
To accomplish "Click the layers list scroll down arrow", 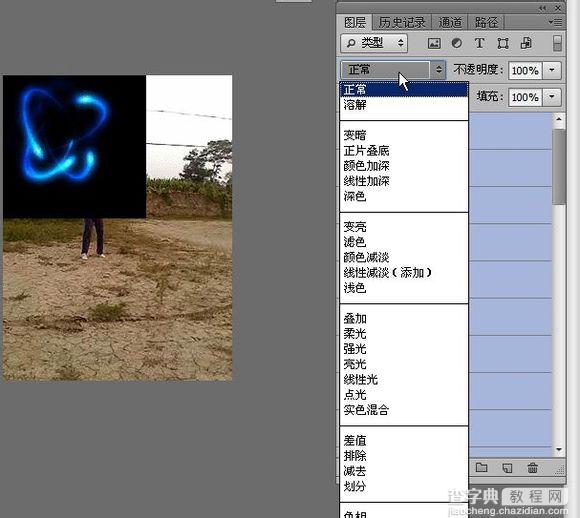I will 559,450.
